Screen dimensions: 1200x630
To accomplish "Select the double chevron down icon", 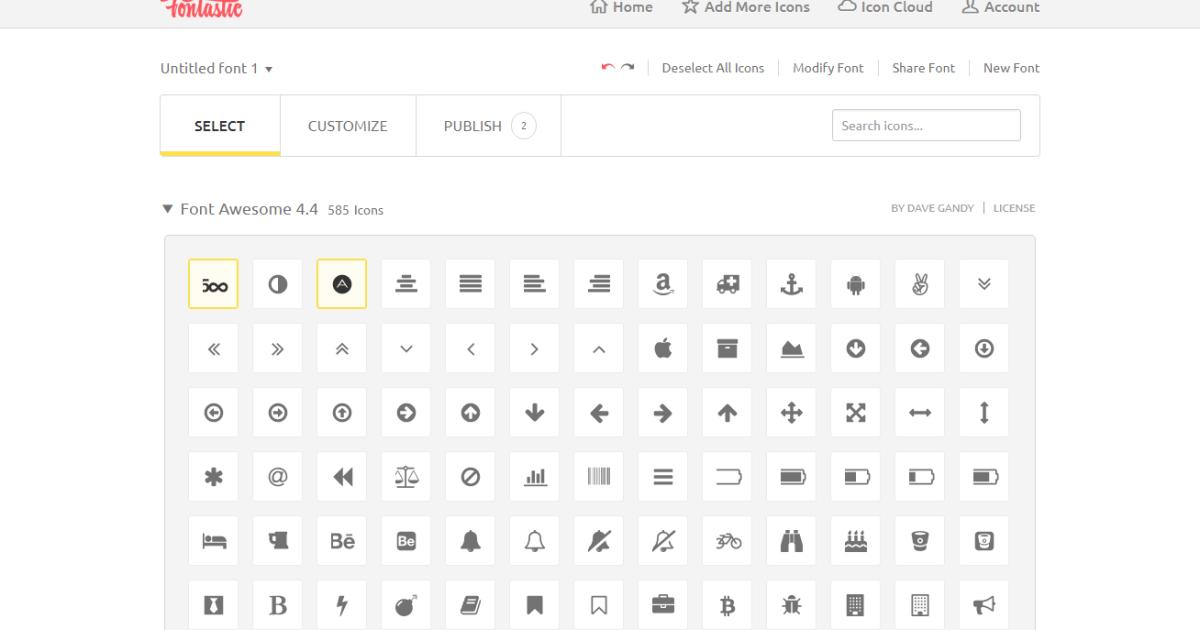I will point(984,284).
